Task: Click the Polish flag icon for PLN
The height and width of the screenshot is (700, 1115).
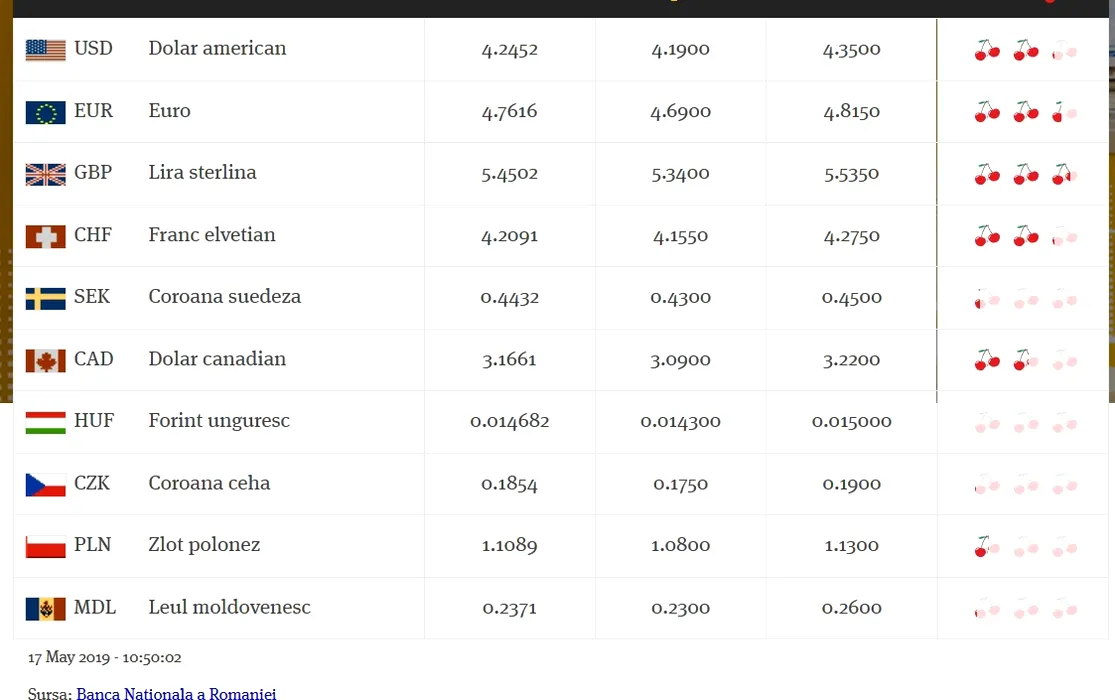Action: (x=46, y=546)
